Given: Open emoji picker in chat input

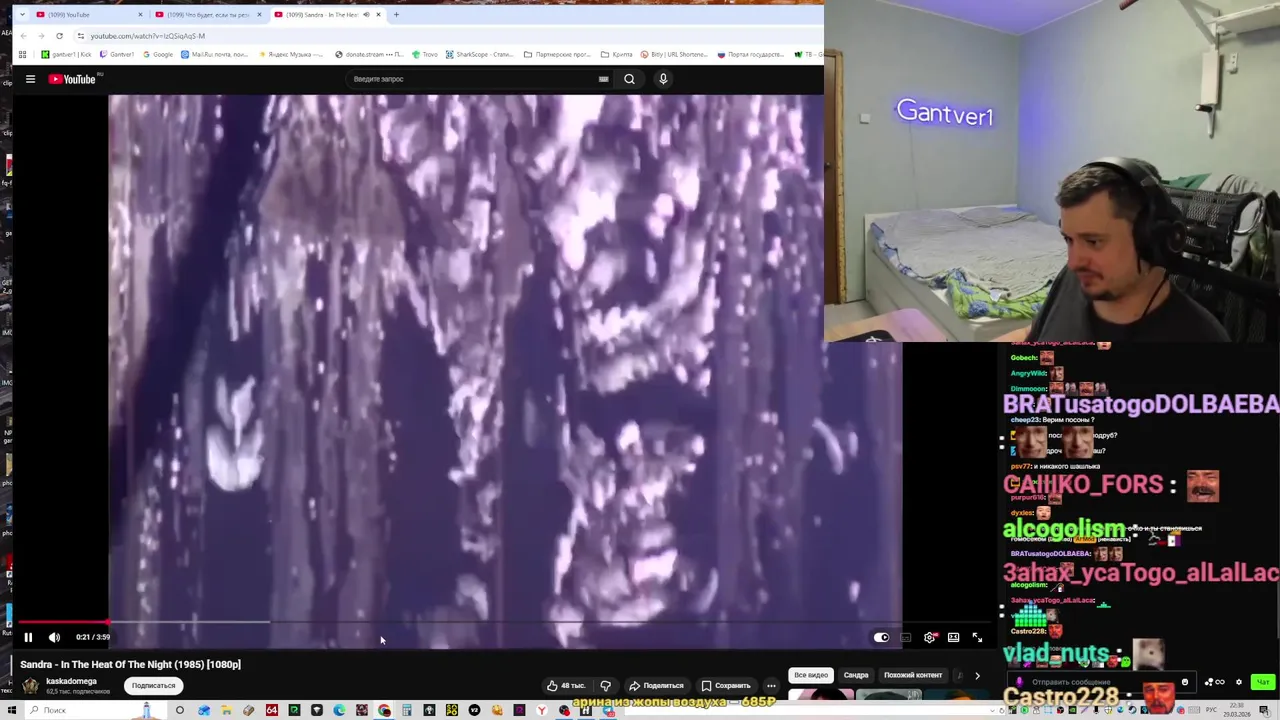Looking at the screenshot, I should point(1184,682).
